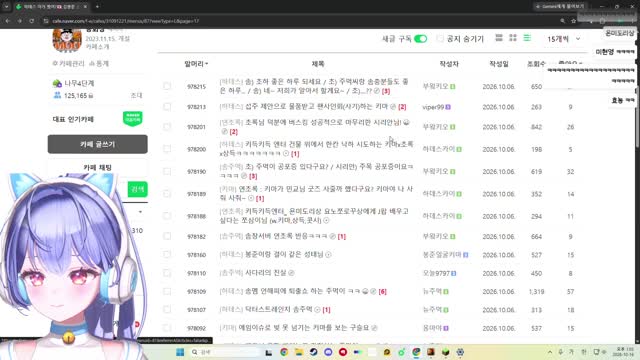Viewport: 640px width, 360px height.
Task: Expand the system tray hidden icons chevron
Action: tap(550, 352)
